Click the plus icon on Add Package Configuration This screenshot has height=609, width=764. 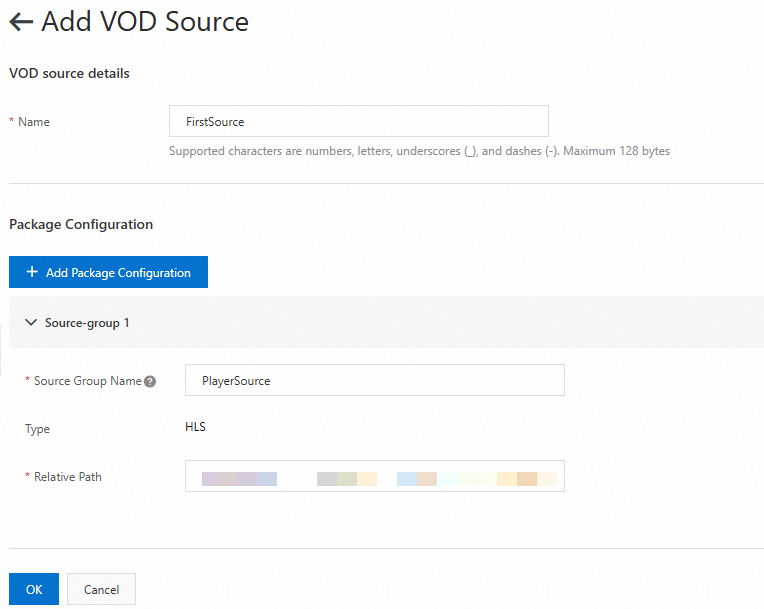pyautogui.click(x=32, y=272)
